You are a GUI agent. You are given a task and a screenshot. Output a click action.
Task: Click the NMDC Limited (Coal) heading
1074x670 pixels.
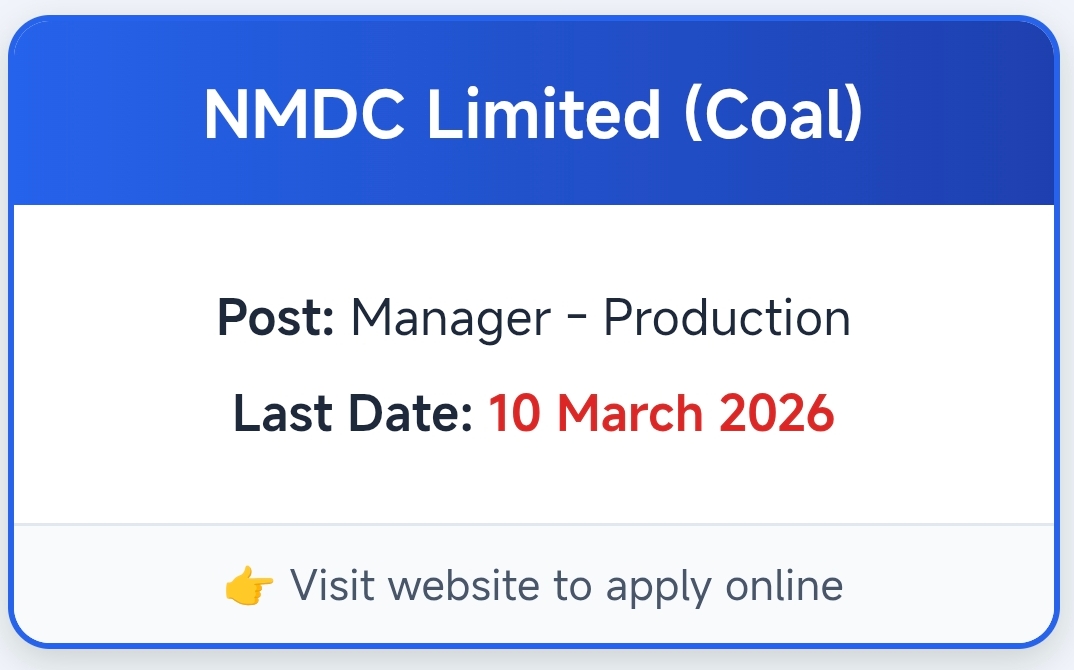click(533, 114)
